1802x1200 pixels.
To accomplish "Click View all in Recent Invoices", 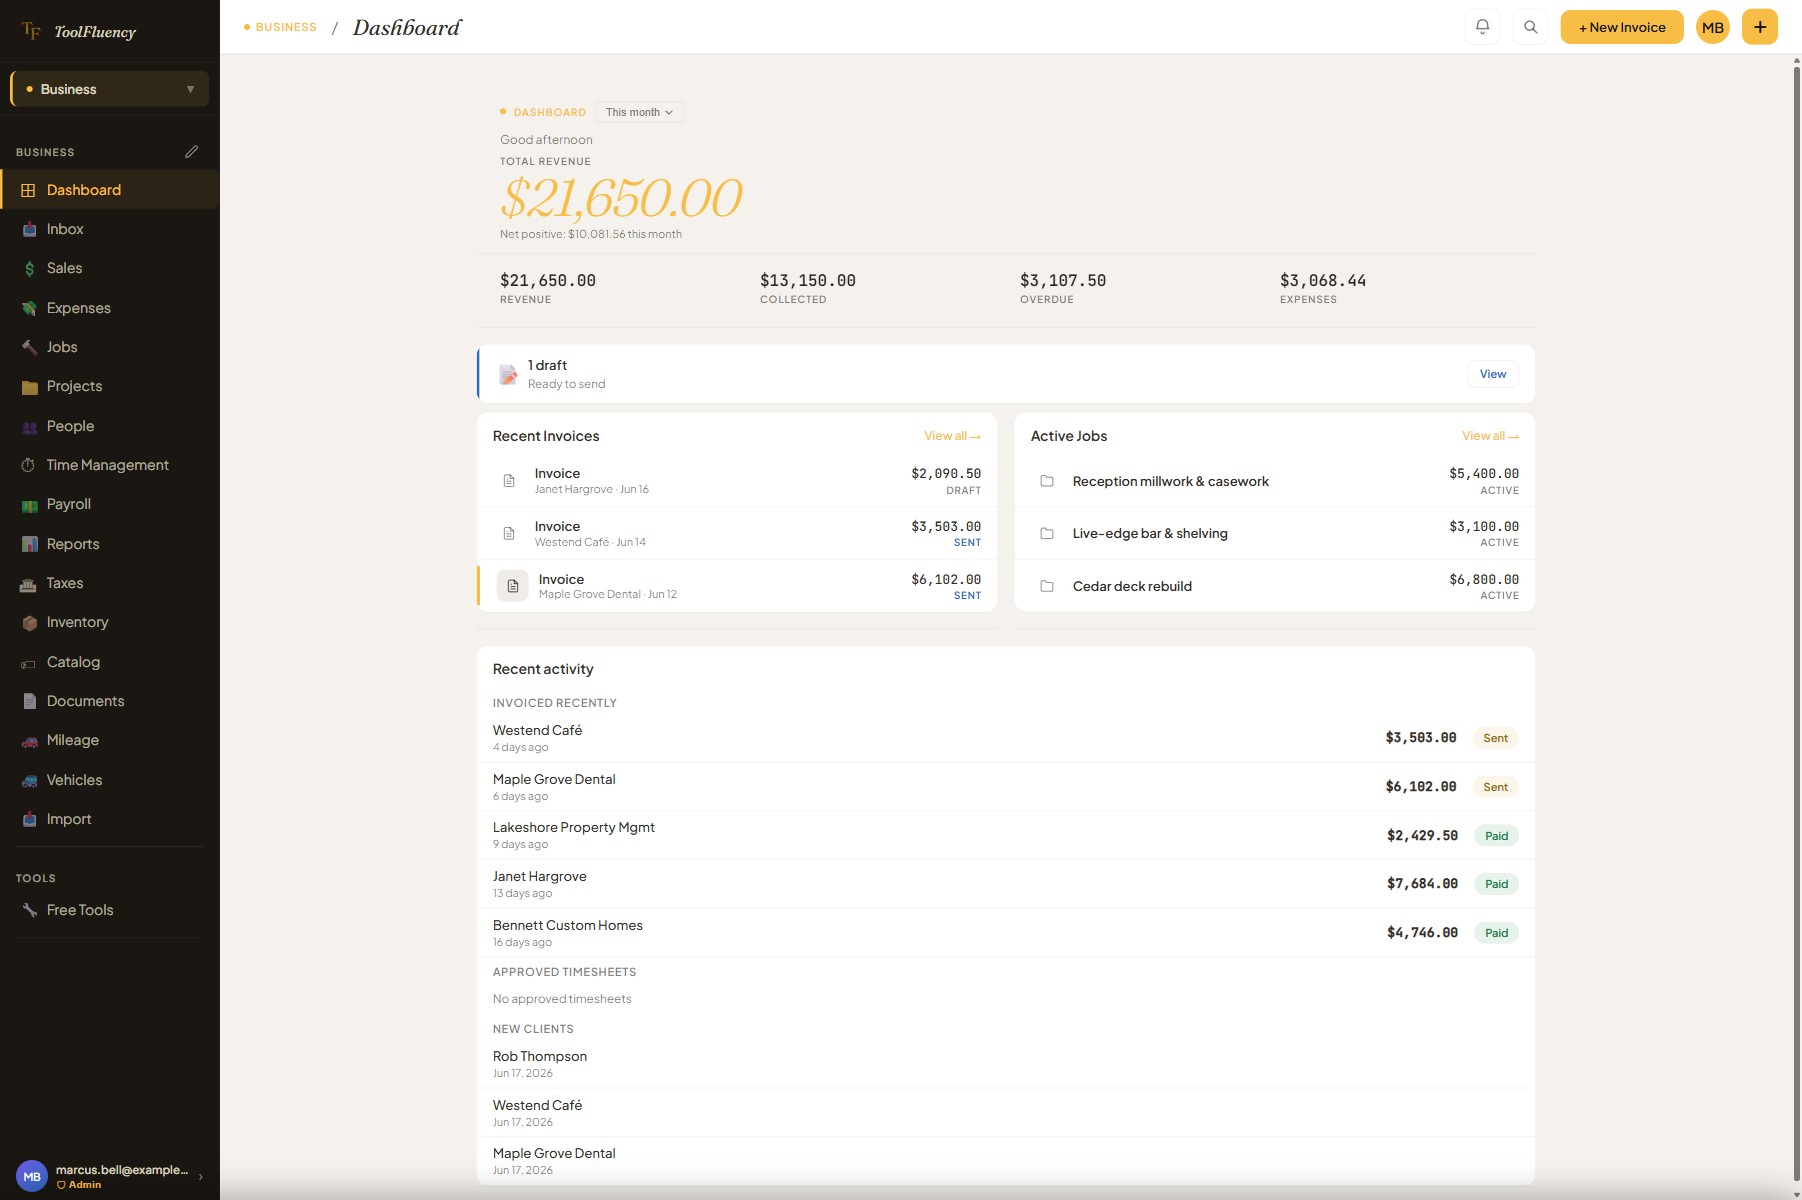I will point(952,436).
